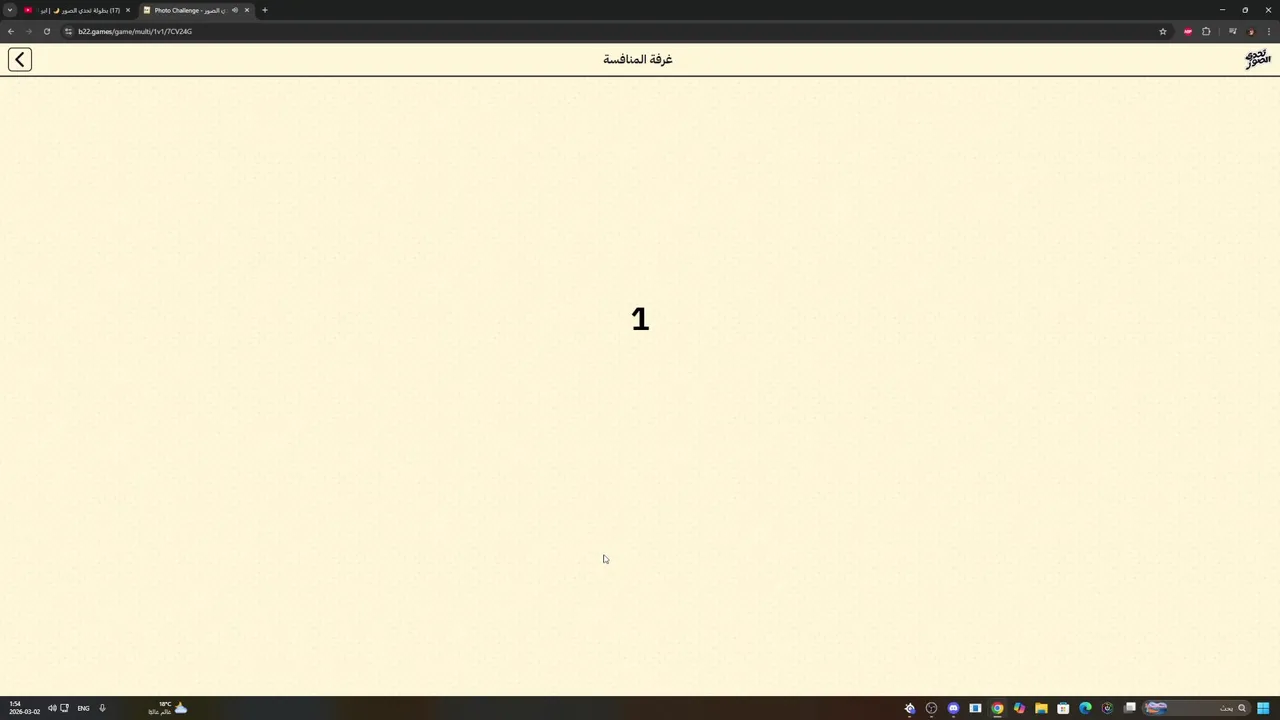Viewport: 1280px width, 720px height.
Task: Open the Extensions puzzle icon
Action: (x=1206, y=31)
